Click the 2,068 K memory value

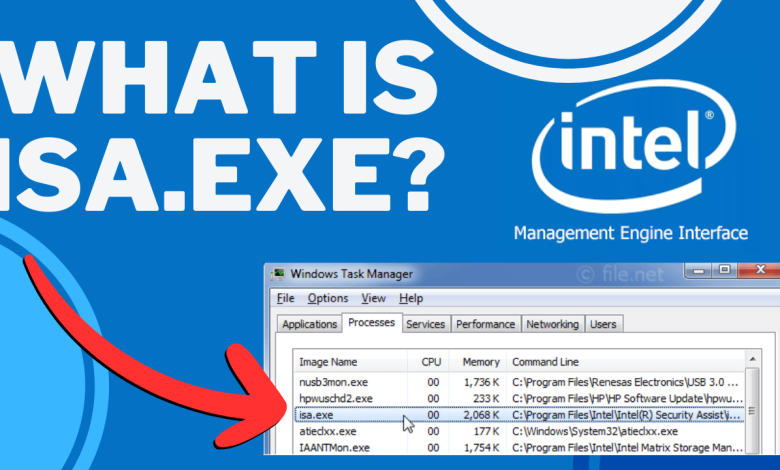tap(482, 415)
